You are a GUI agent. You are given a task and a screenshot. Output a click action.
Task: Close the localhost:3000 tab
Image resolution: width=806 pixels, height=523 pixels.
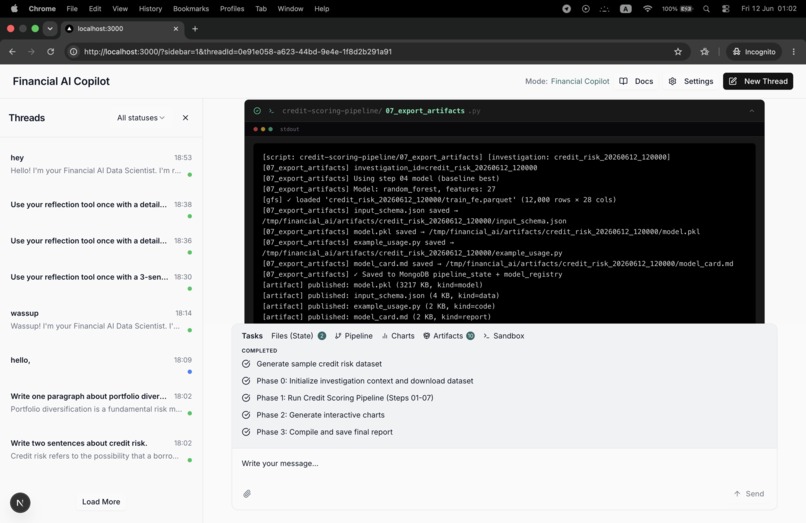[x=176, y=29]
